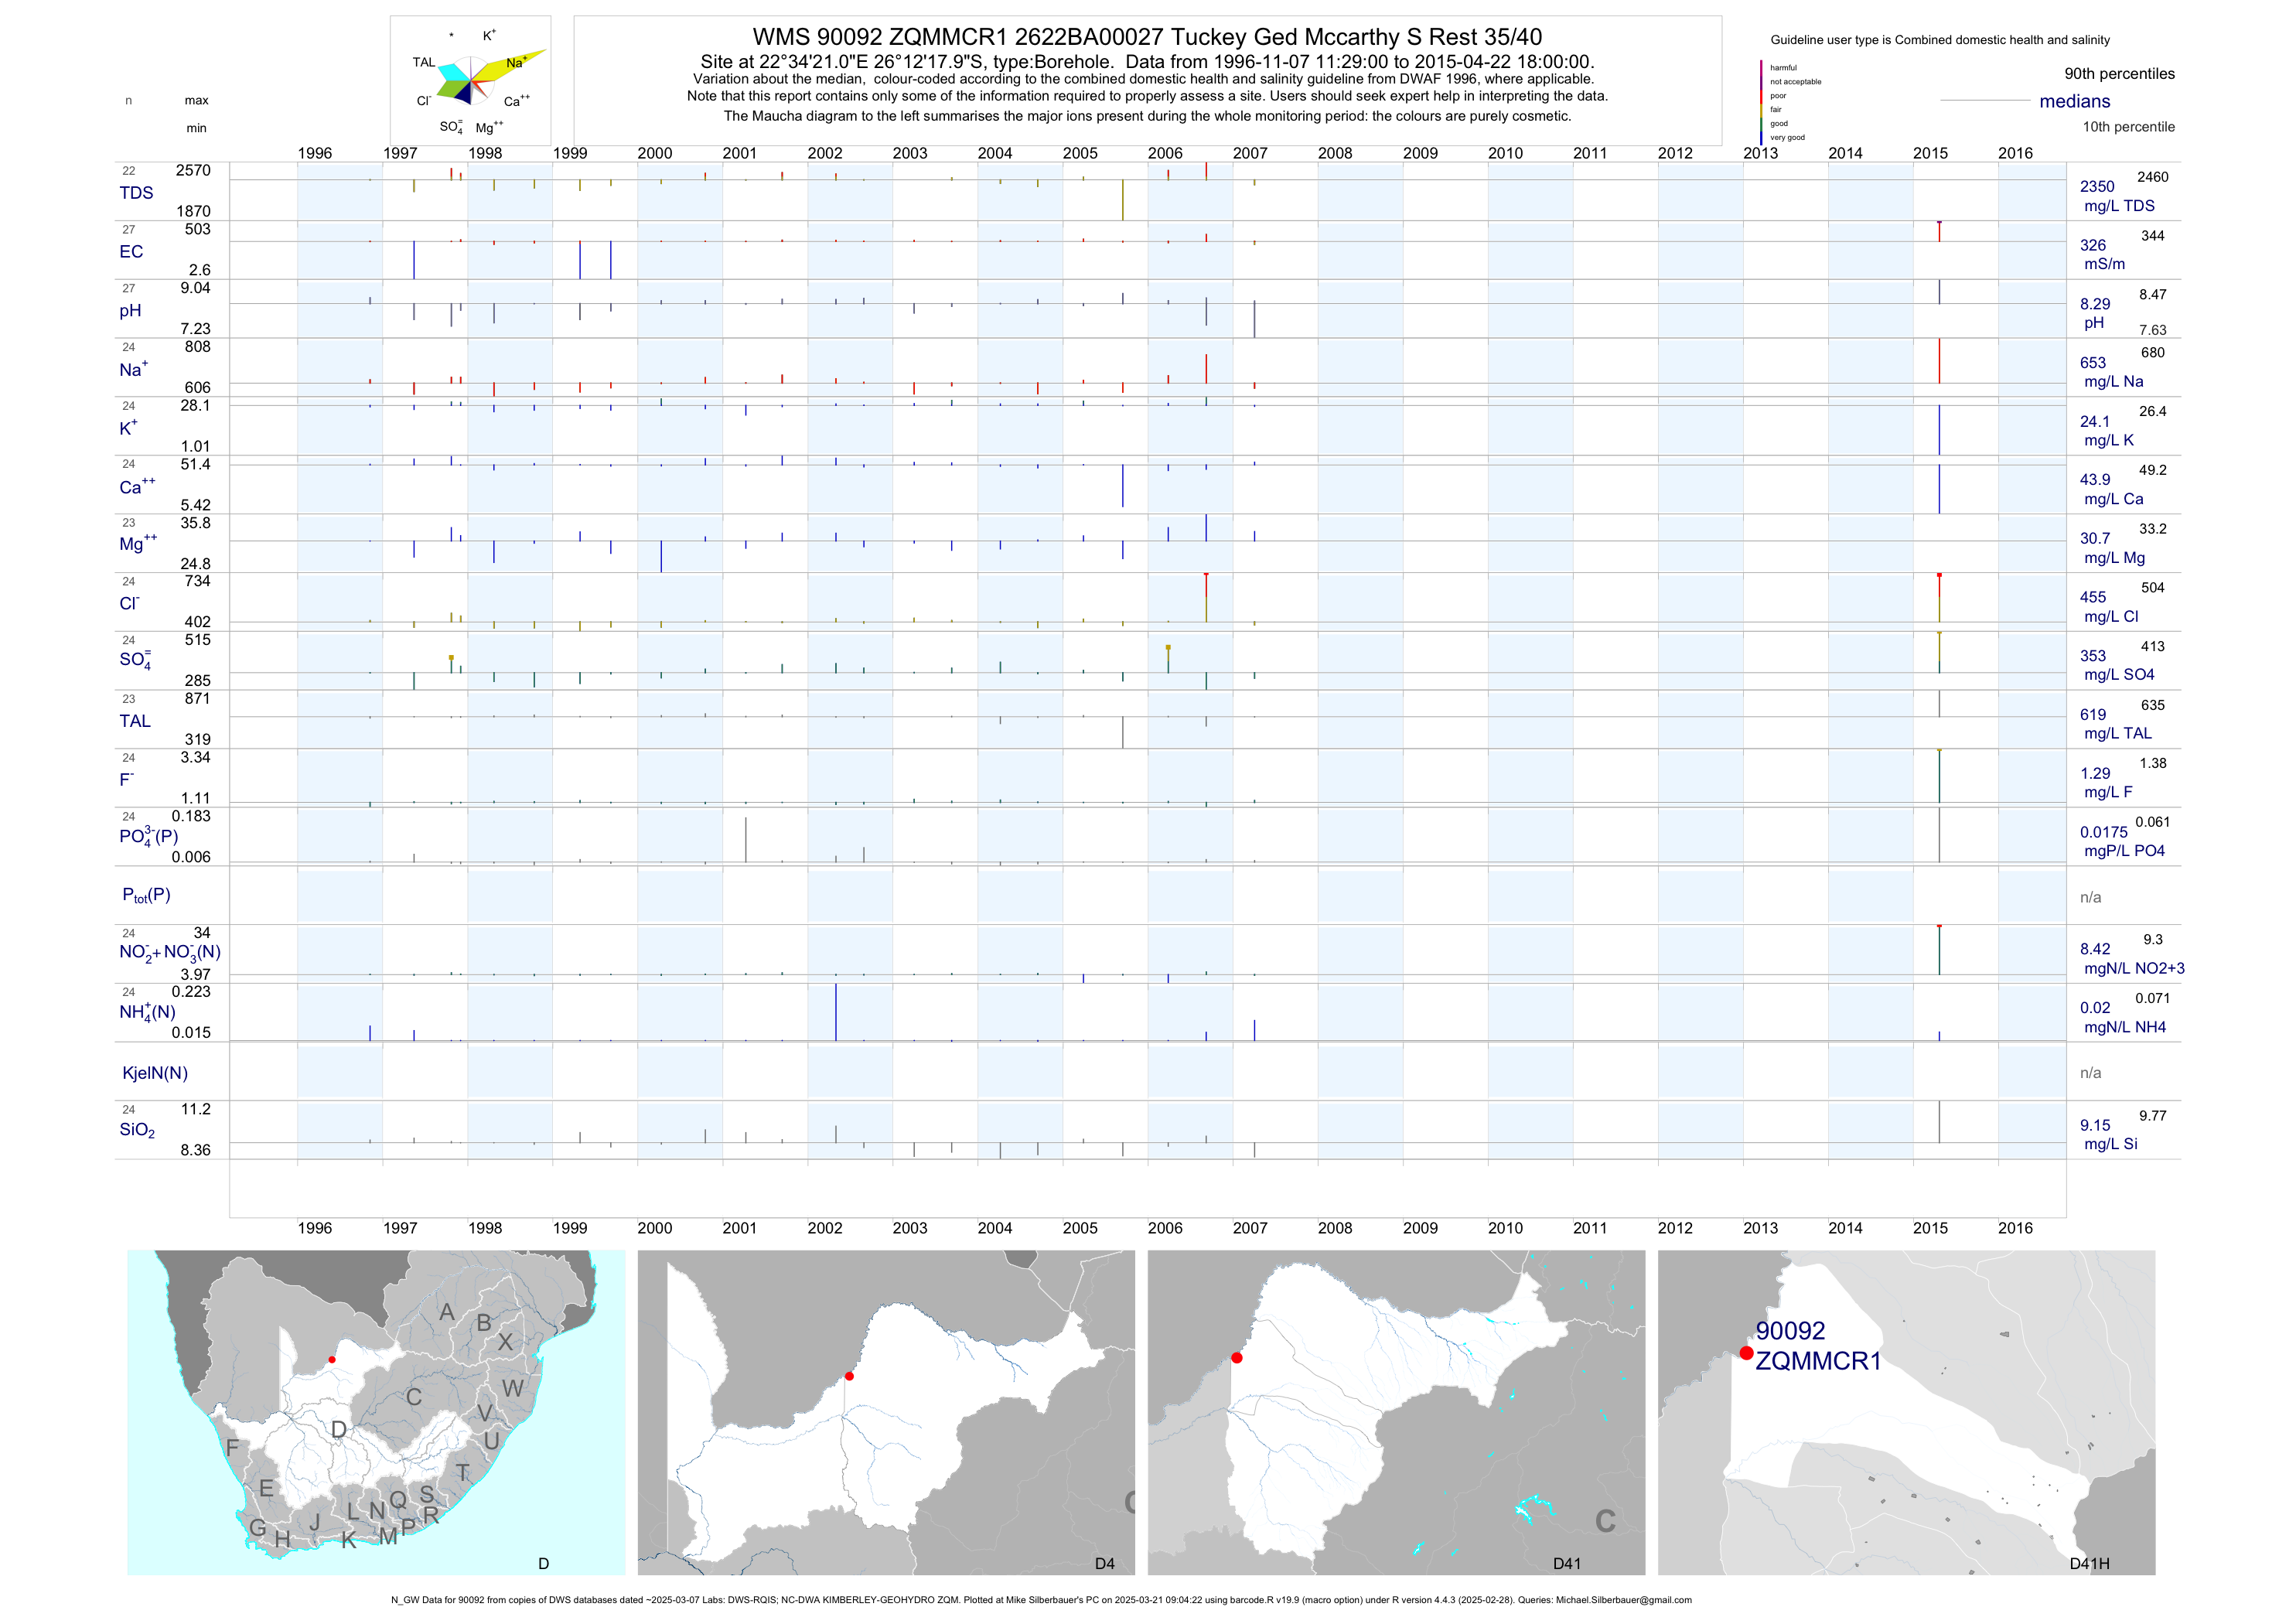Viewport: 2296px width, 1624px height.
Task: Click the medians legend text
Action: click(2075, 101)
